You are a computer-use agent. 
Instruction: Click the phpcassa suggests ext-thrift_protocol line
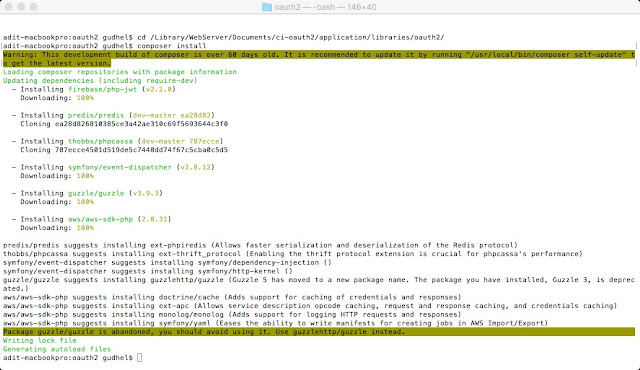(293, 254)
